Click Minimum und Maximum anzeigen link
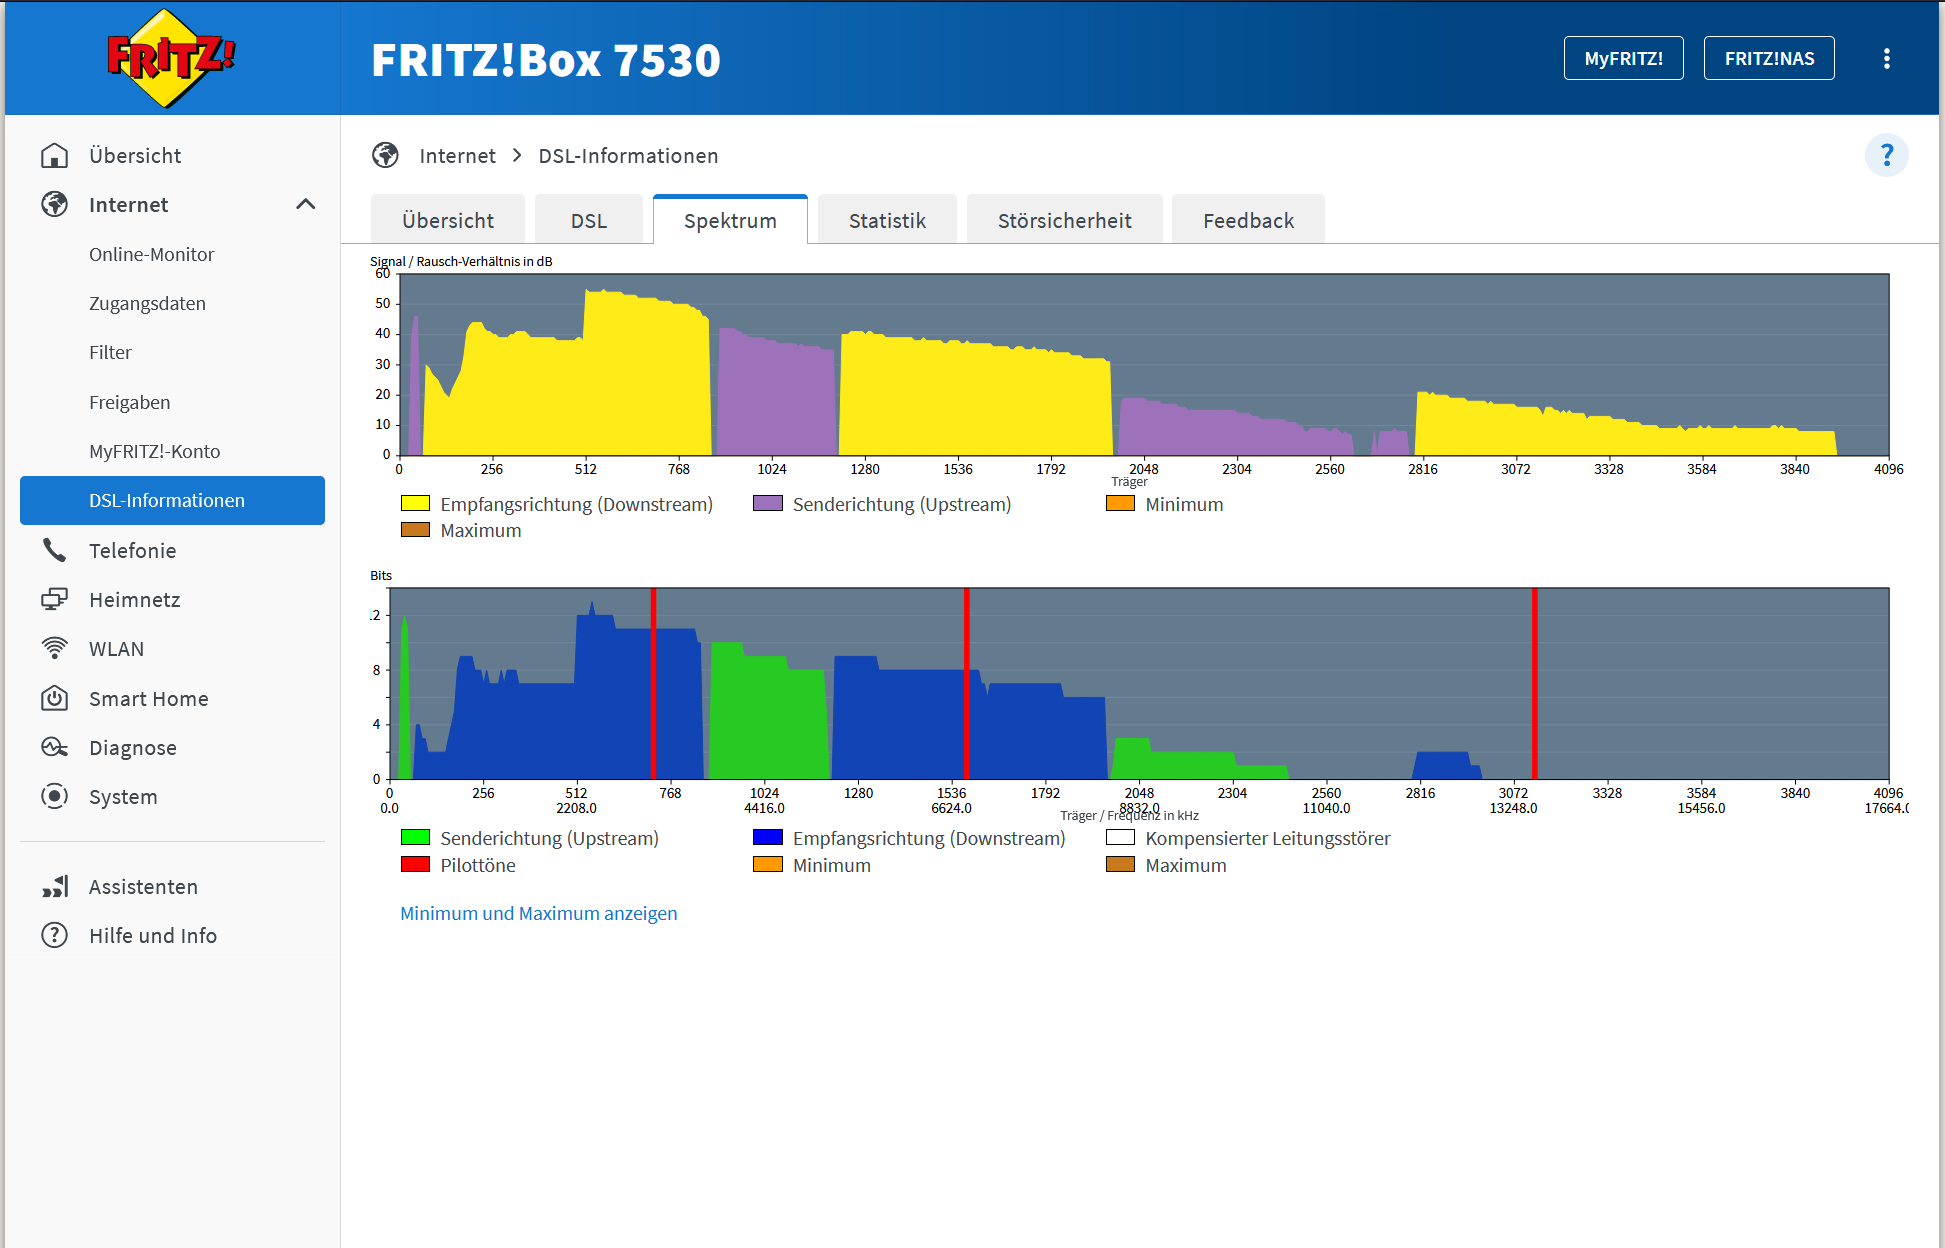Screen dimensions: 1945x1248 (538, 913)
